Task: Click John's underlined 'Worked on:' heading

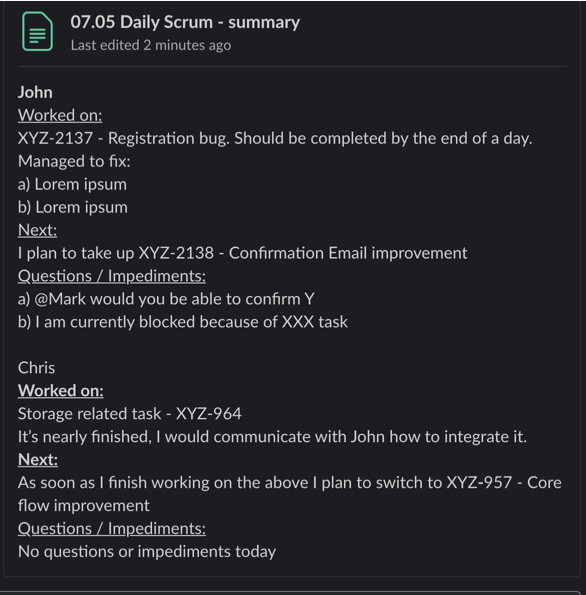Action: tap(60, 115)
